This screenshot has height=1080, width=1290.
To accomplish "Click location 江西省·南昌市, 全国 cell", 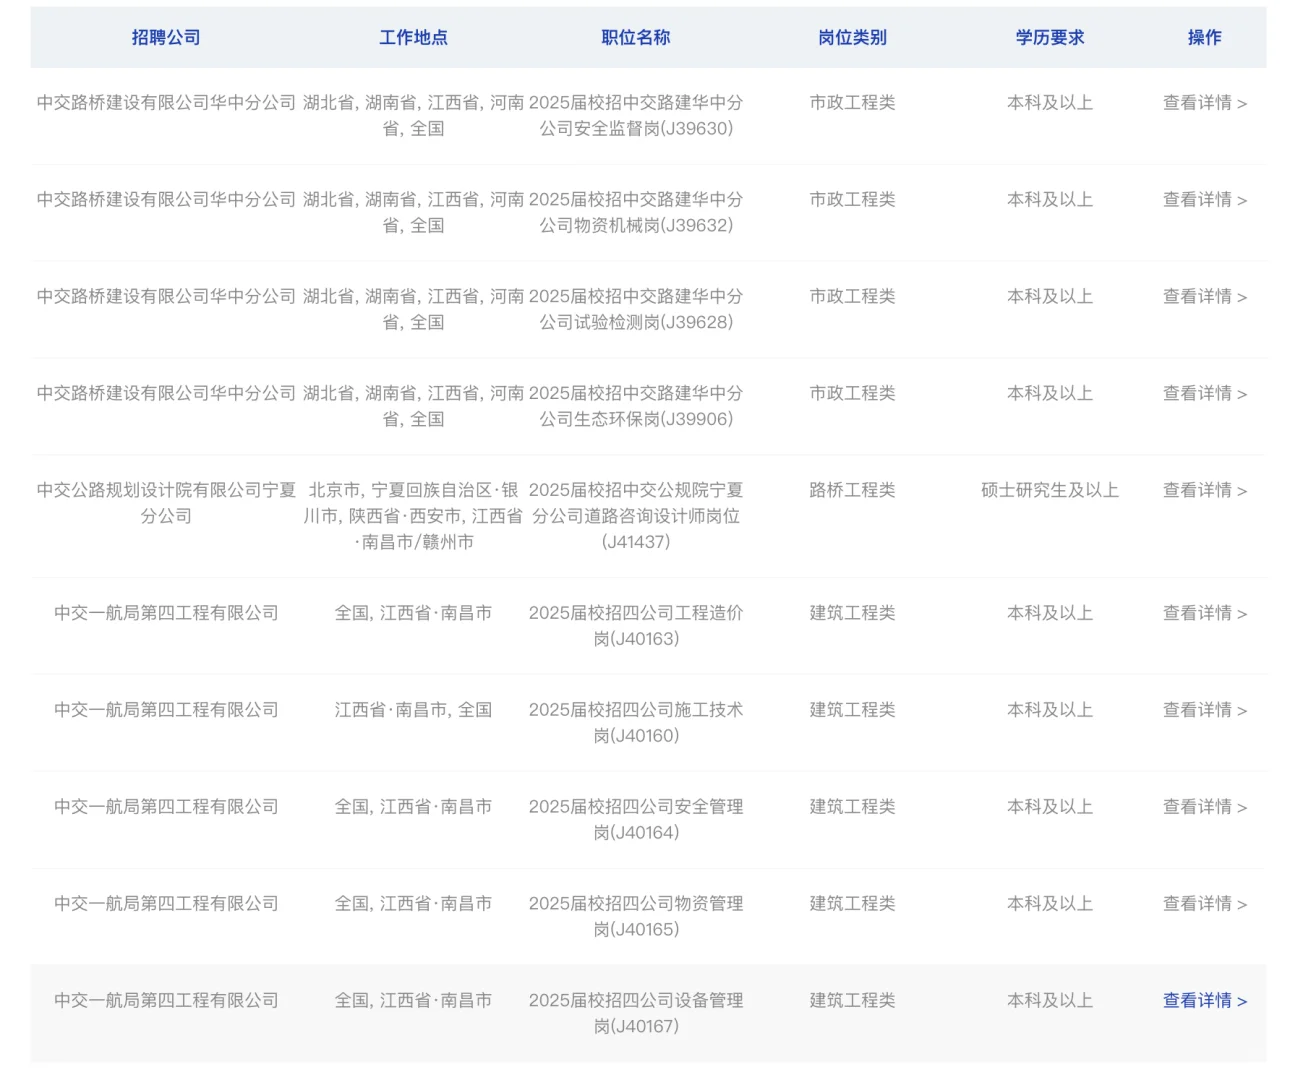I will pyautogui.click(x=413, y=711).
